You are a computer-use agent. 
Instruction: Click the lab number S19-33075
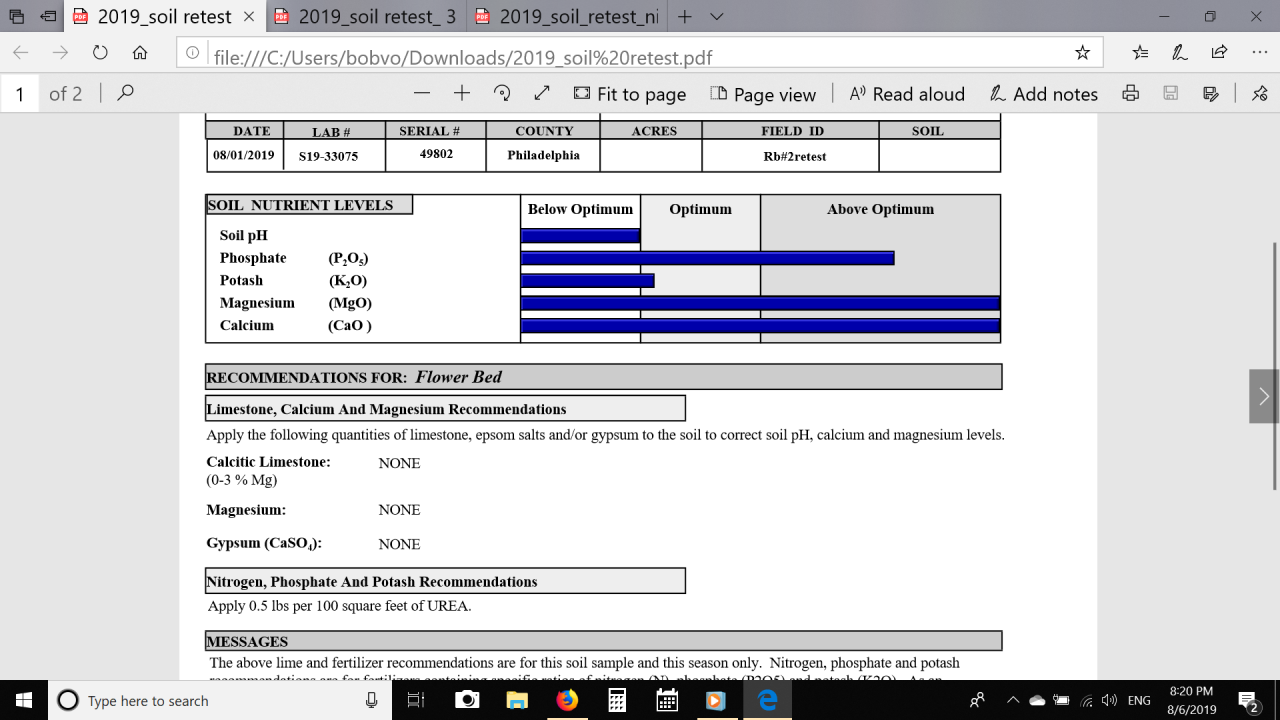(x=328, y=157)
